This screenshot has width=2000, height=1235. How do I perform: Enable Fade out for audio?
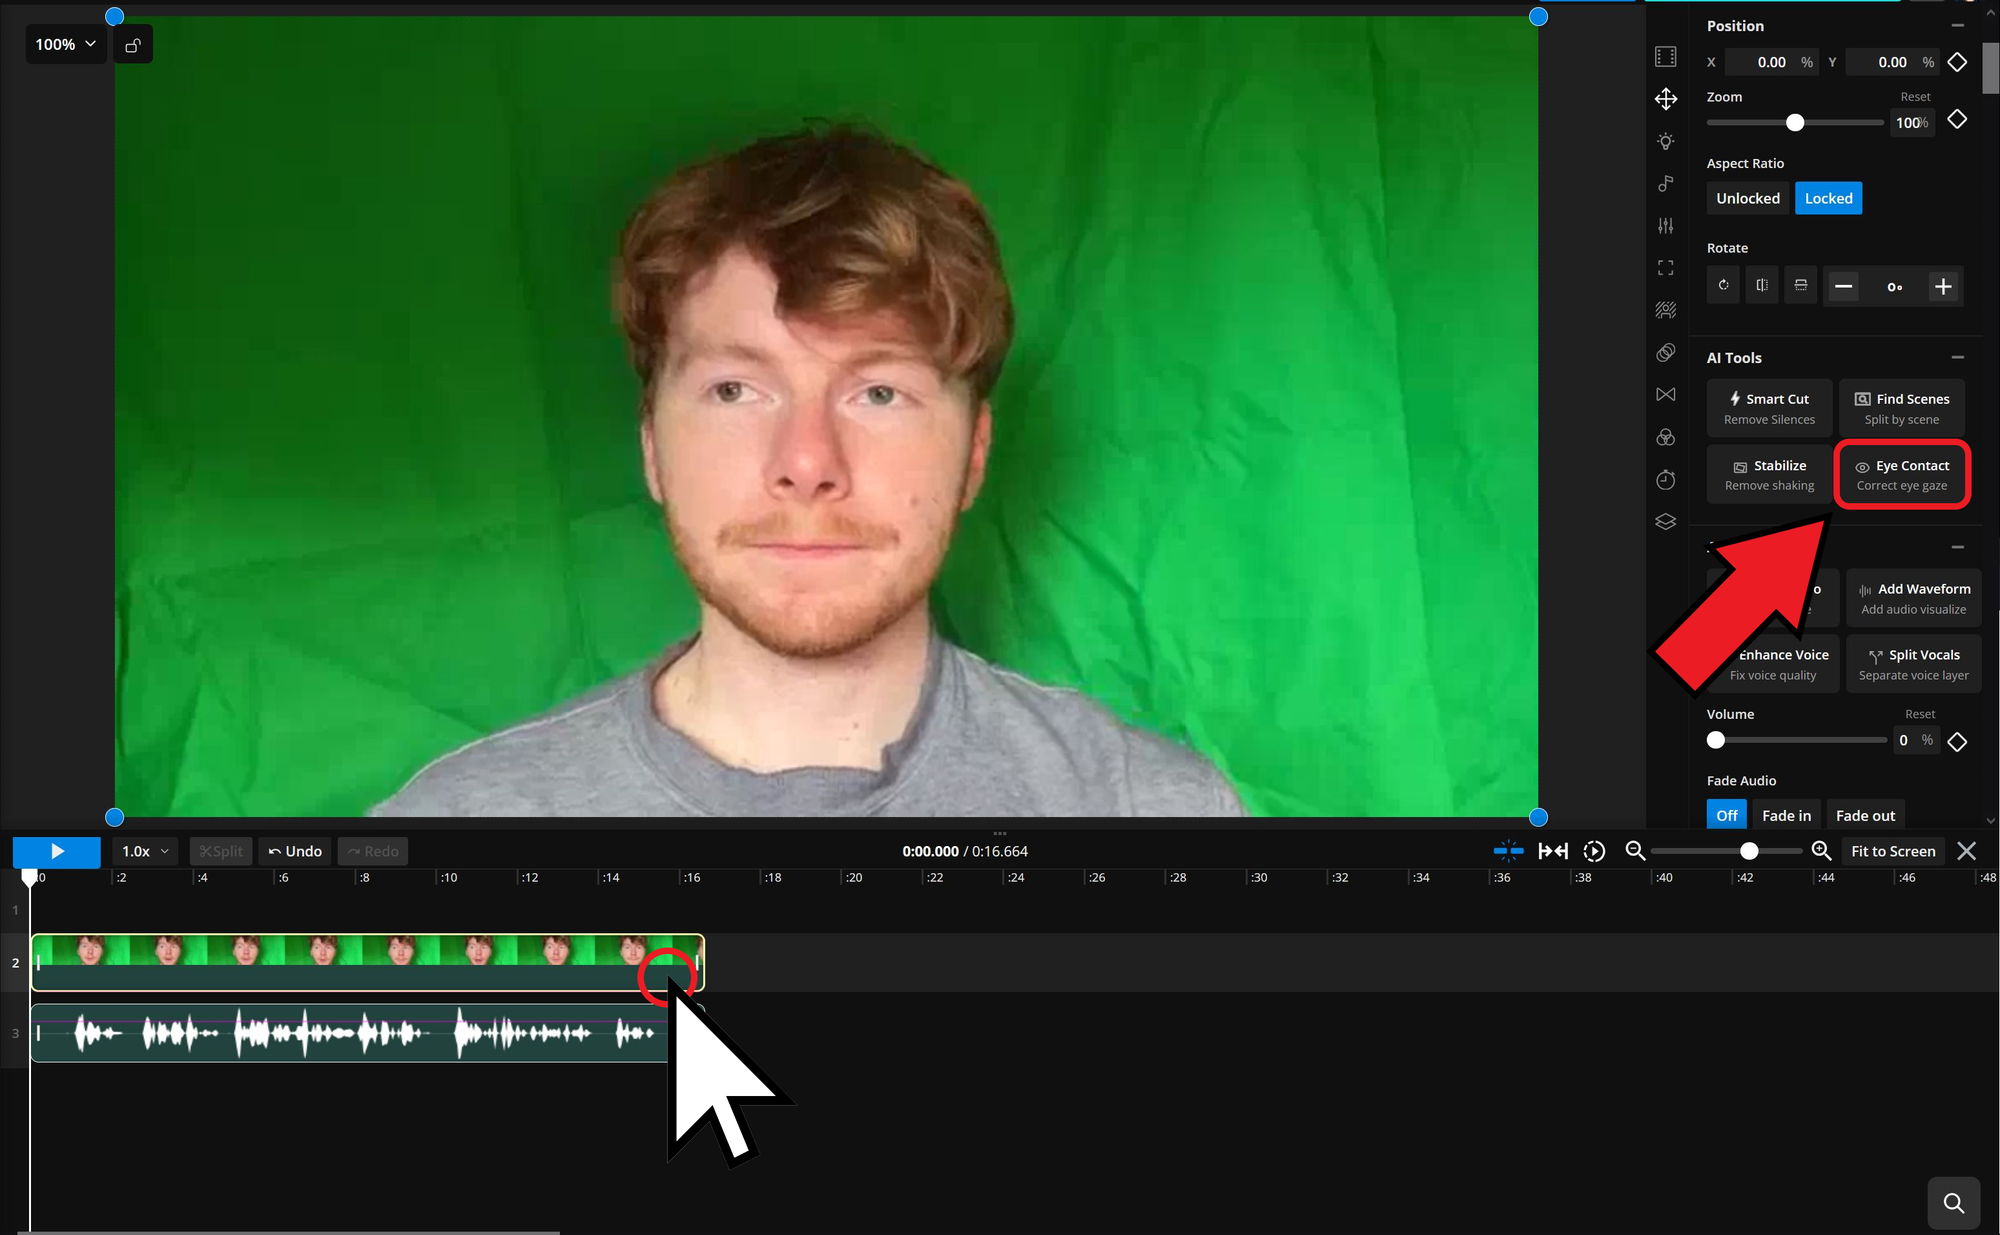(1865, 815)
